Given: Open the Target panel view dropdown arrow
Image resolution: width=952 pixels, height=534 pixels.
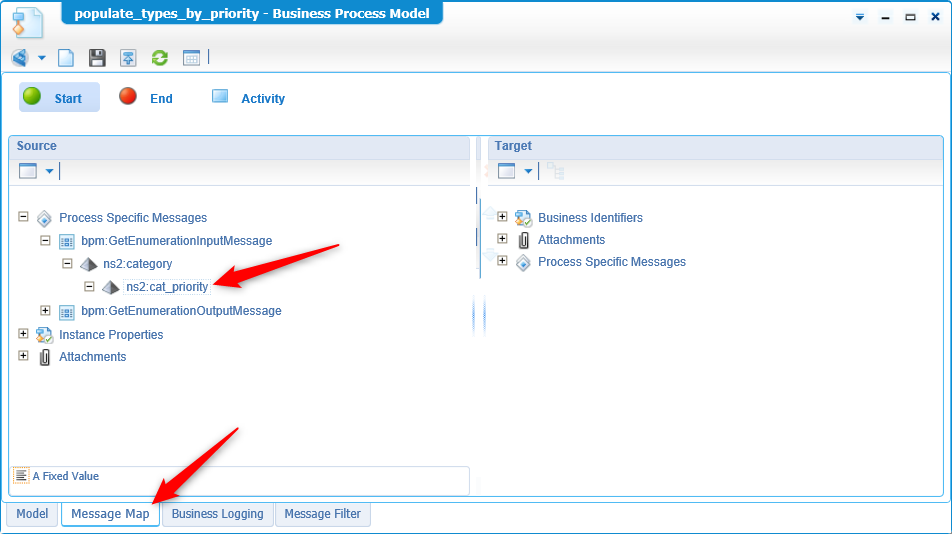Looking at the screenshot, I should coord(528,171).
